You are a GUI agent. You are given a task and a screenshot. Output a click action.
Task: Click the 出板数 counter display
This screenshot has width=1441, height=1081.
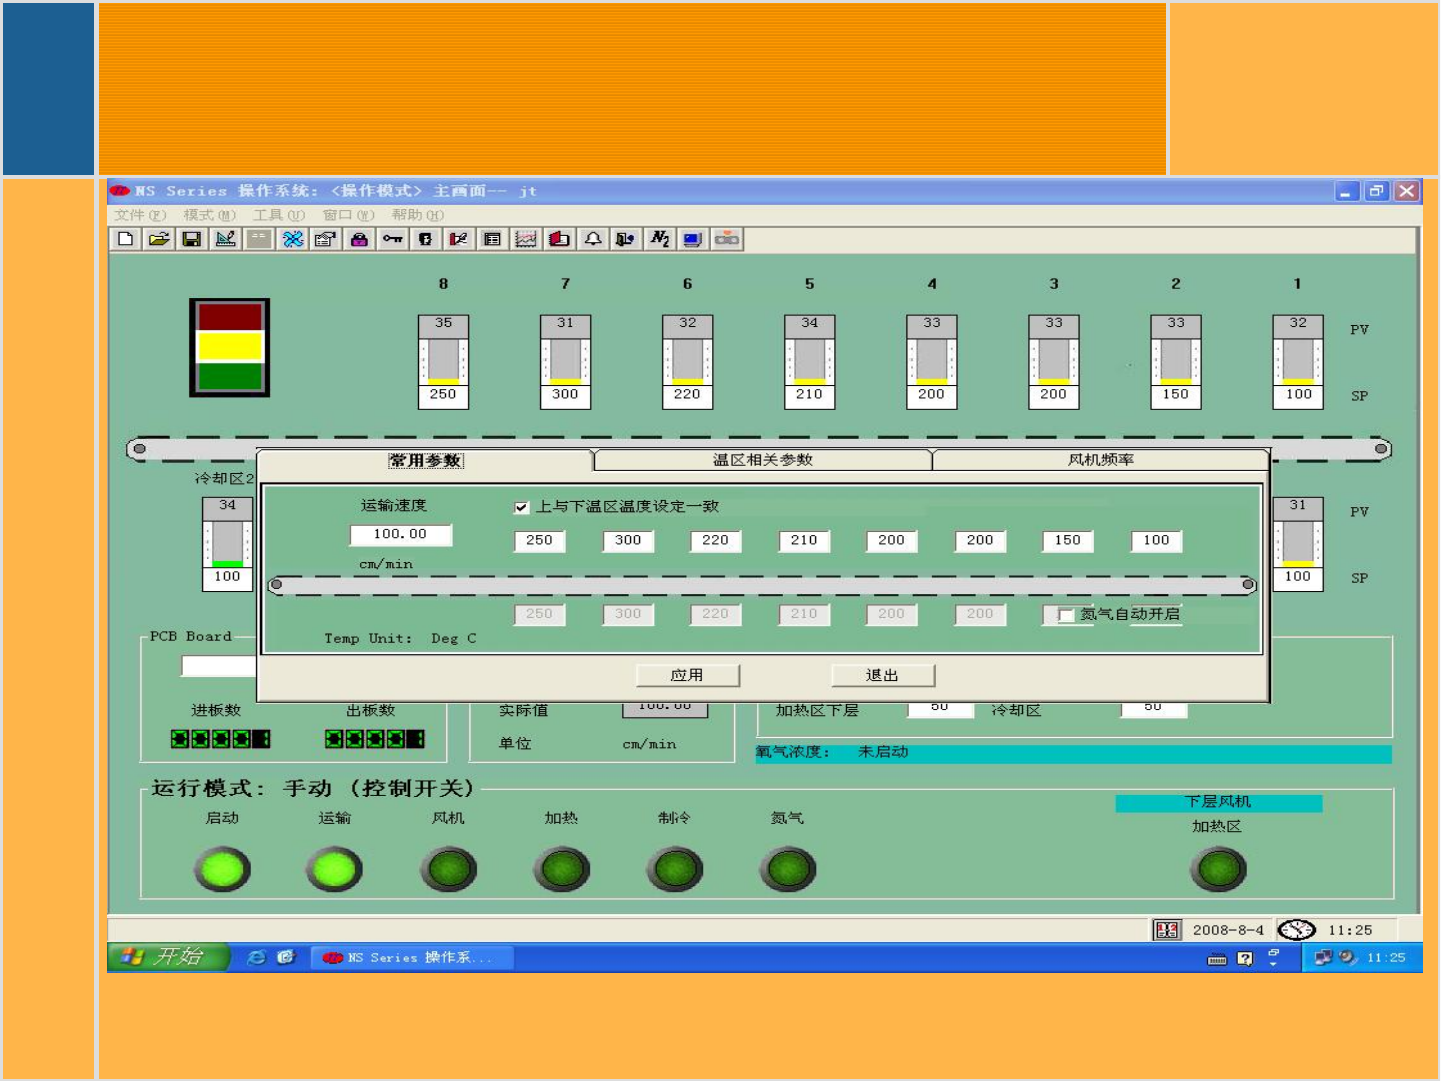(374, 739)
